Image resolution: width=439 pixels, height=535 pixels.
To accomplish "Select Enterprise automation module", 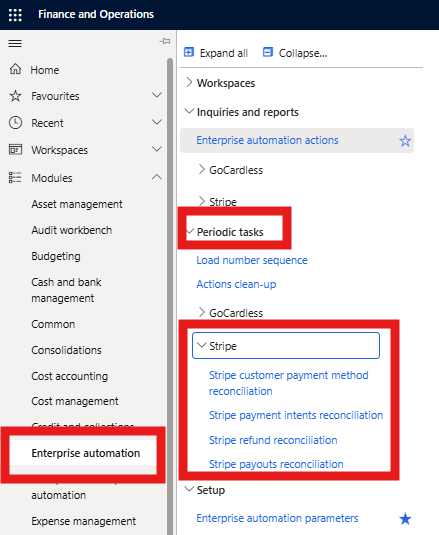I will click(x=85, y=453).
